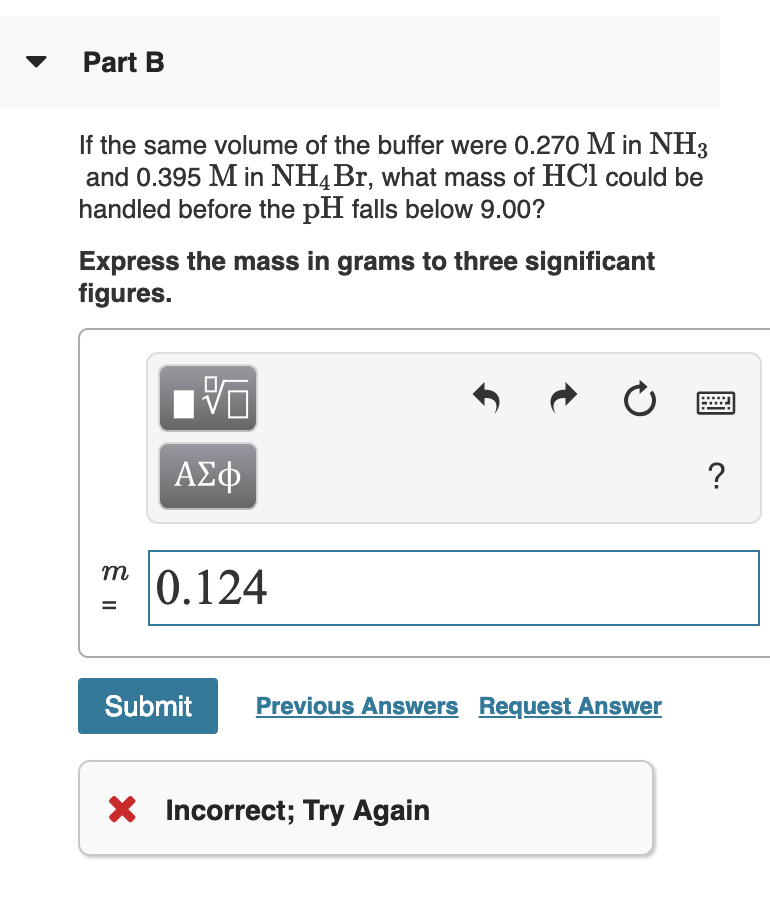
Task: Undo the last answer edit
Action: tap(487, 397)
